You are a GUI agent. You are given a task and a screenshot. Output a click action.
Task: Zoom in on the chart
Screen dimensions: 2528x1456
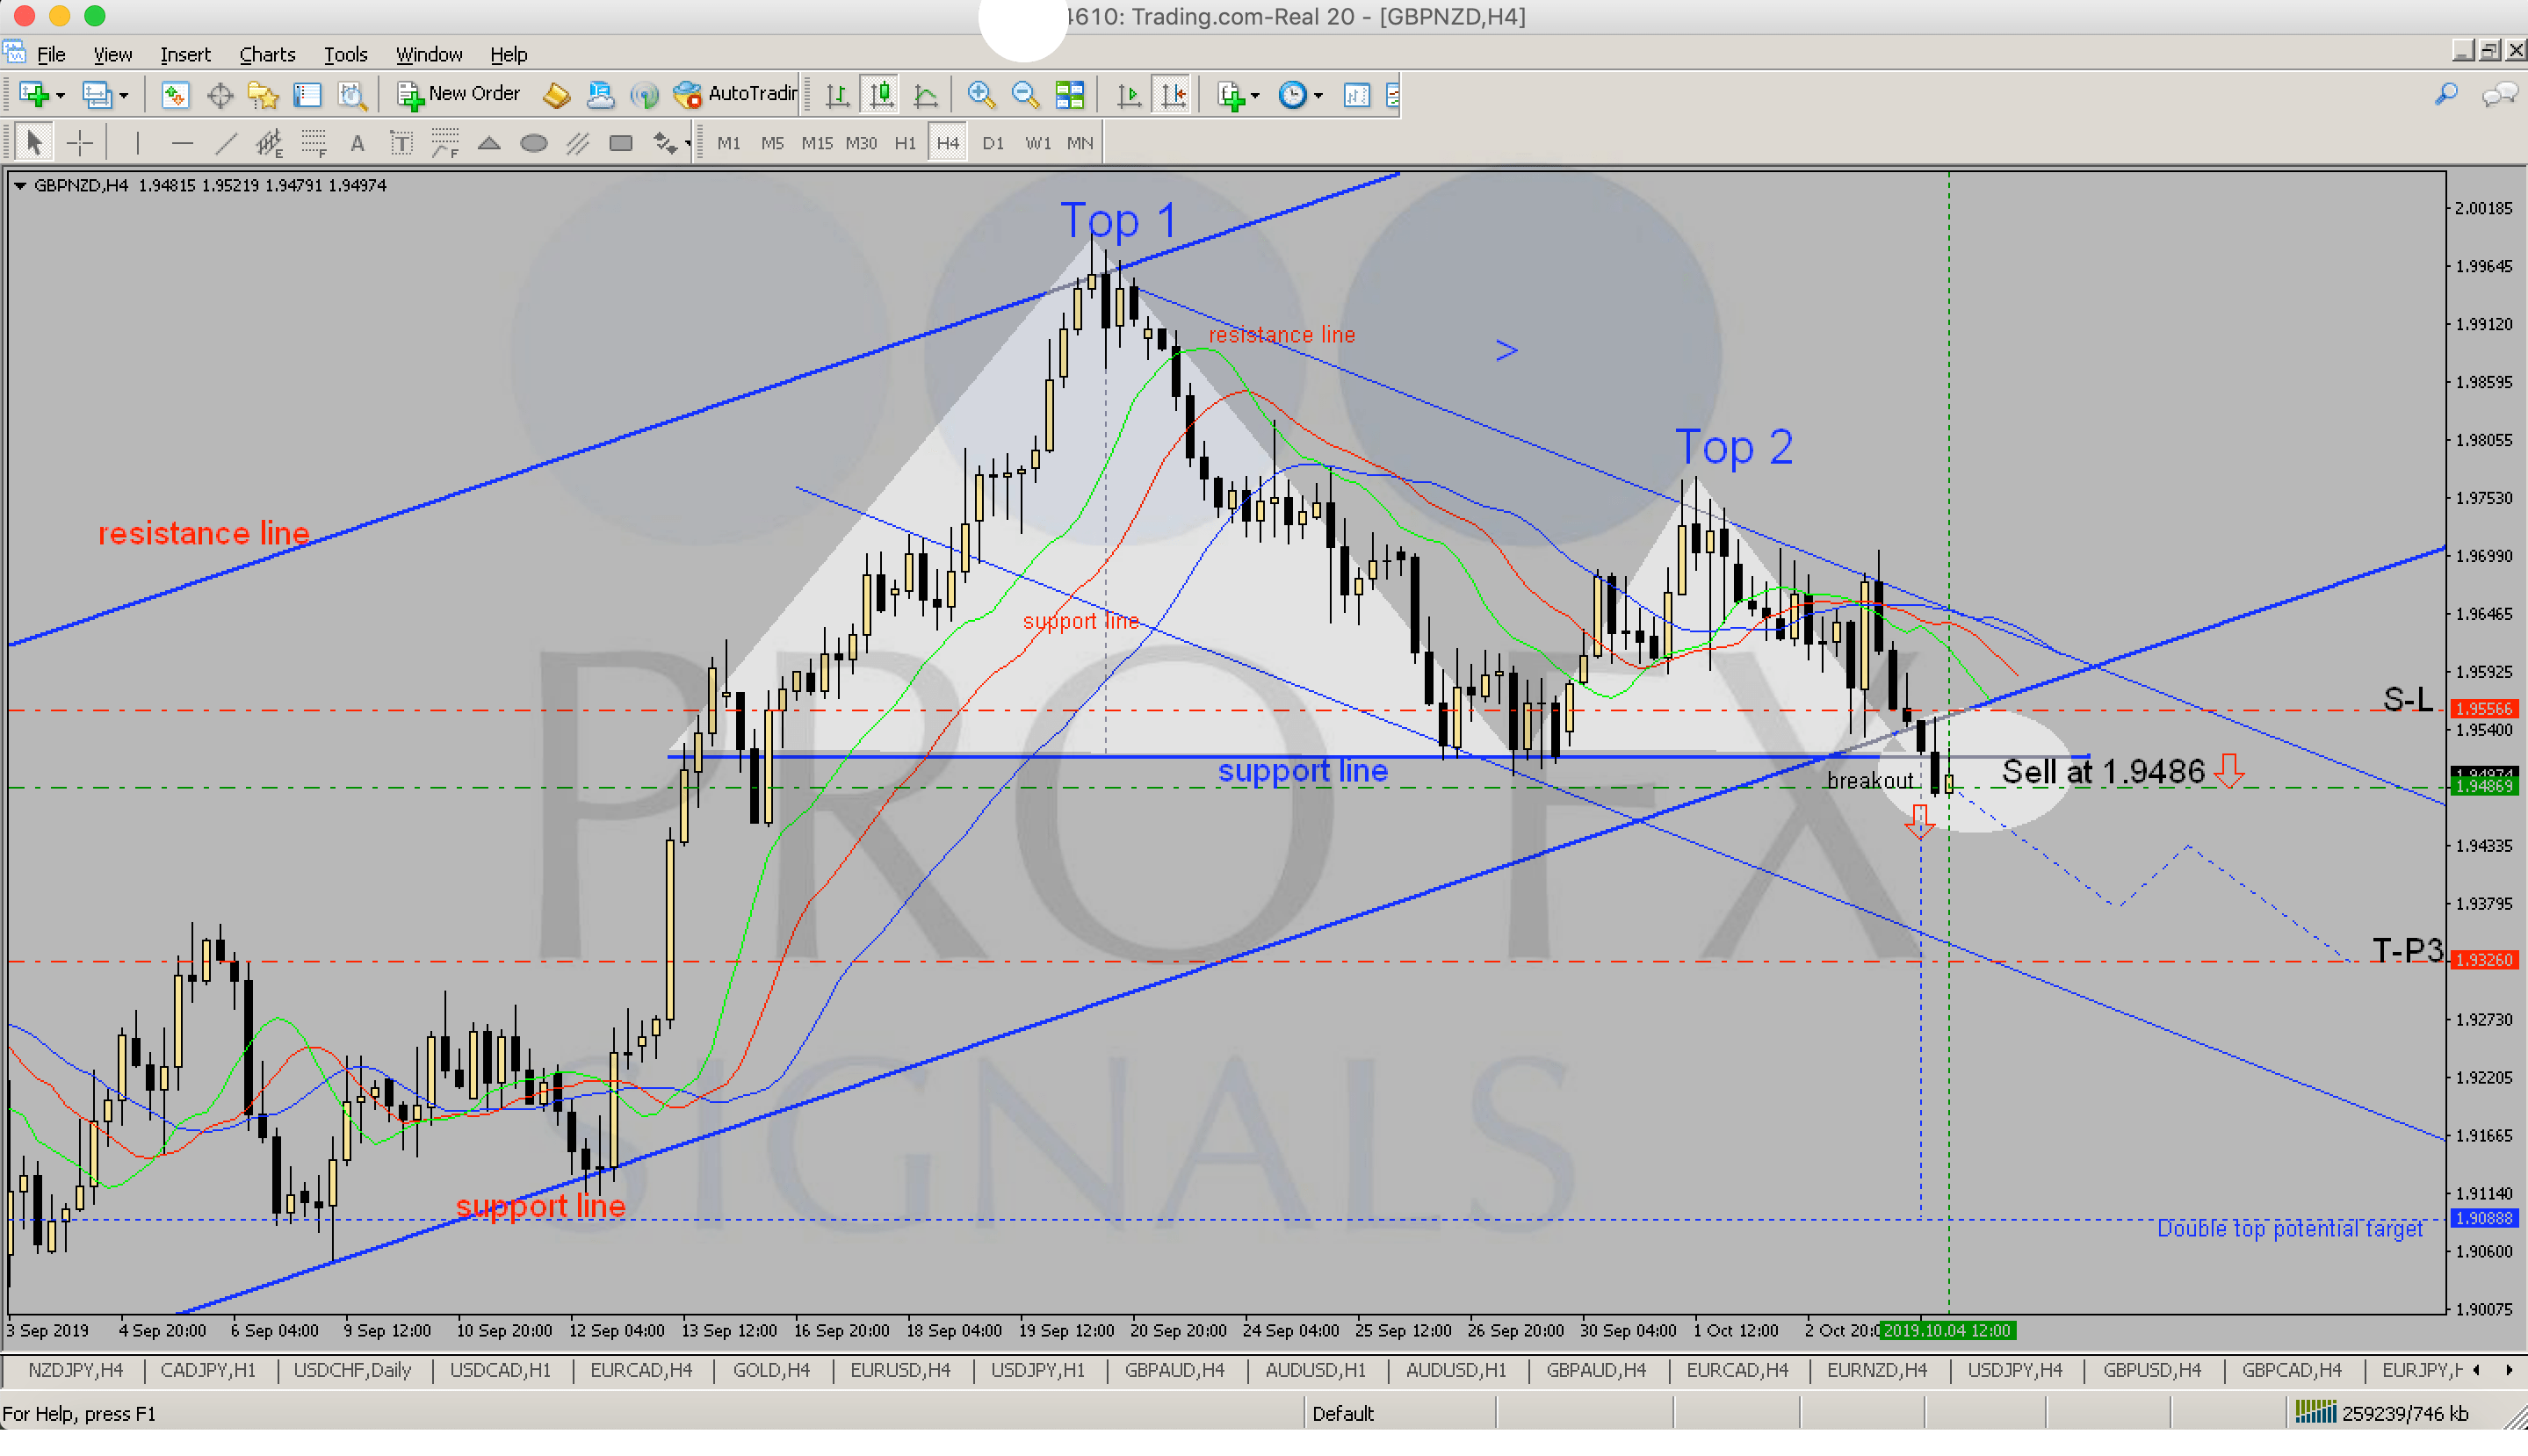pyautogui.click(x=980, y=95)
